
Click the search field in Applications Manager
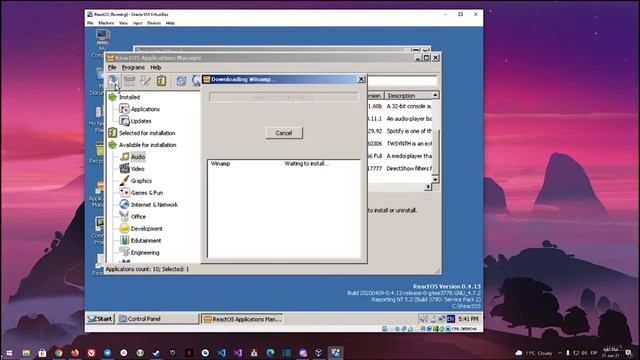coord(402,80)
